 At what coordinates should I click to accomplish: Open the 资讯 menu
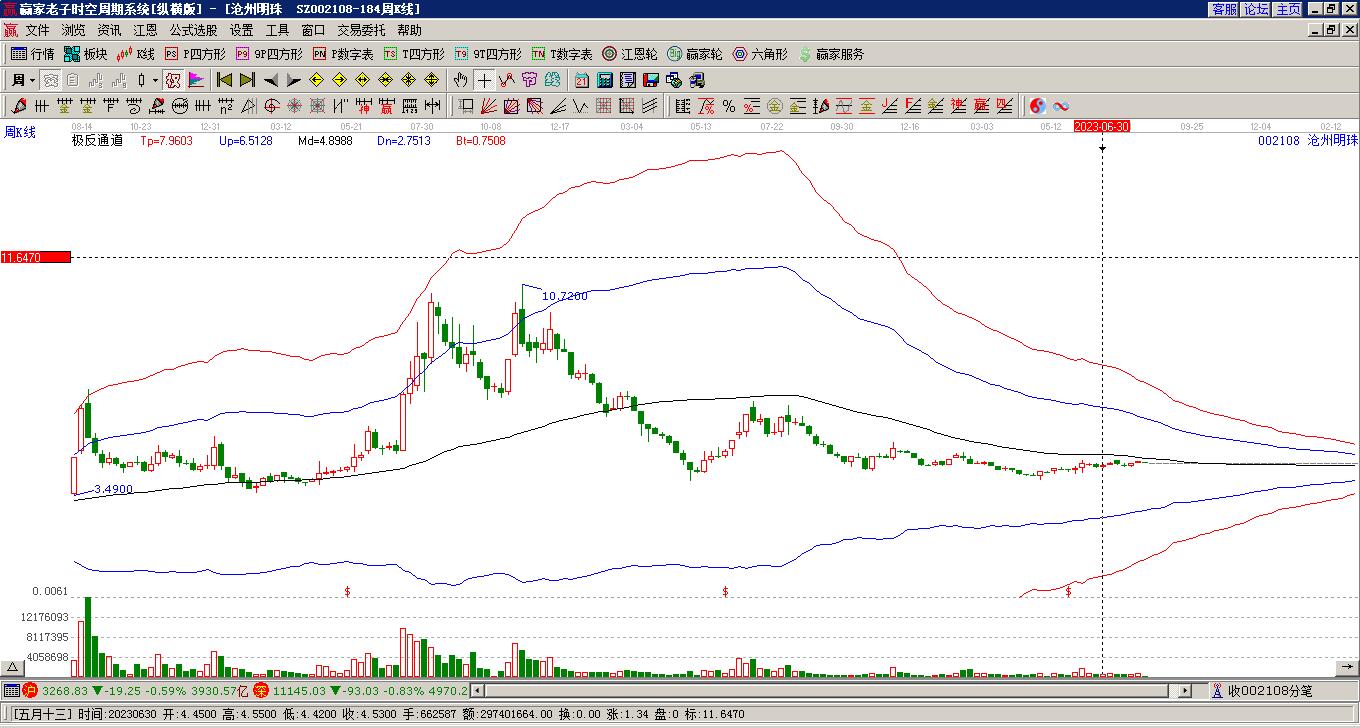tap(109, 31)
